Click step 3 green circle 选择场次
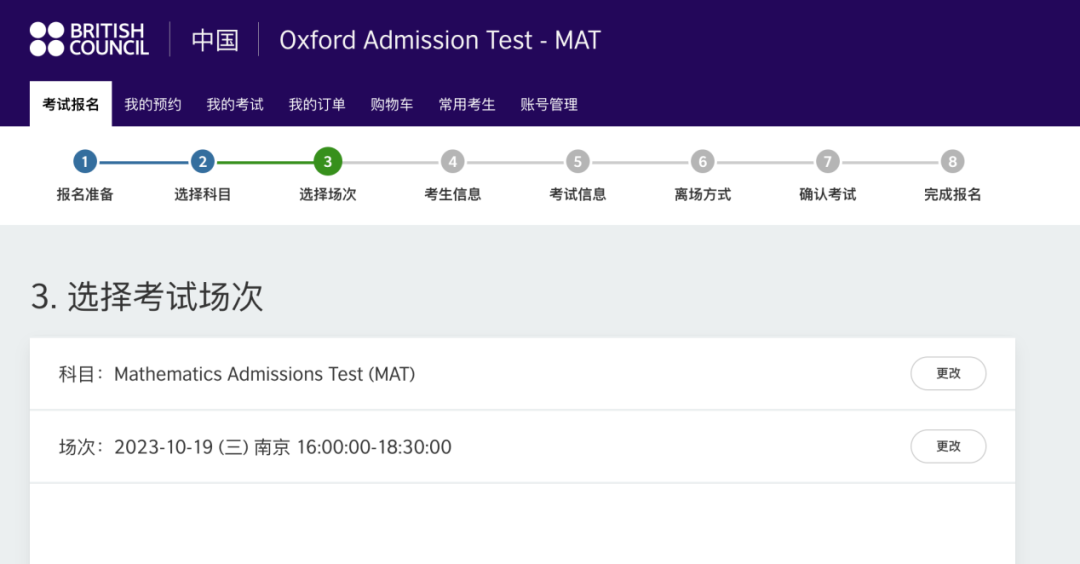Image resolution: width=1080 pixels, height=564 pixels. pyautogui.click(x=328, y=162)
